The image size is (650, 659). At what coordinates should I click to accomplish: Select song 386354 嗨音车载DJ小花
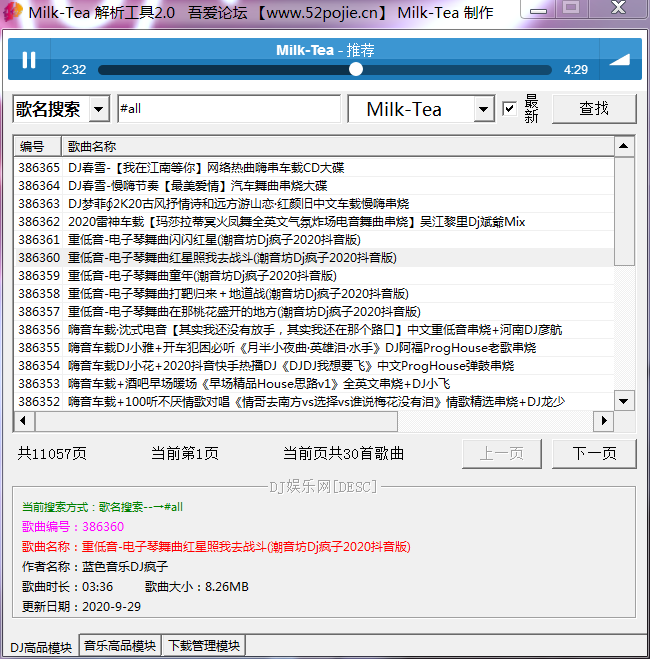pos(314,366)
